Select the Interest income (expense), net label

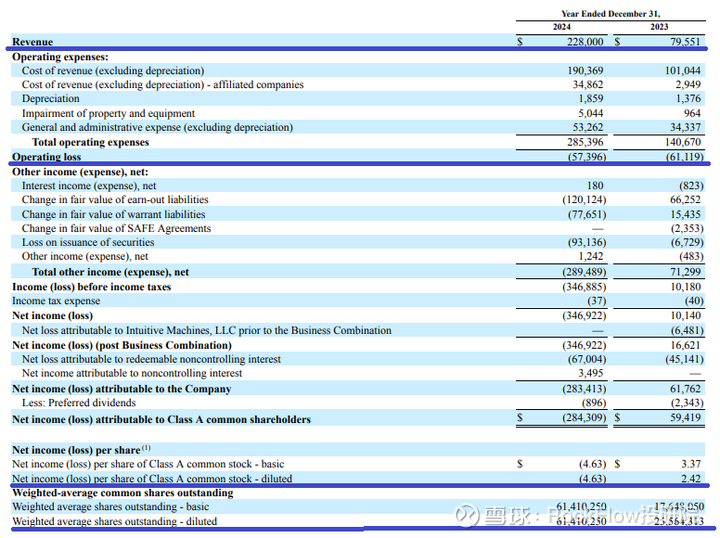(89, 186)
